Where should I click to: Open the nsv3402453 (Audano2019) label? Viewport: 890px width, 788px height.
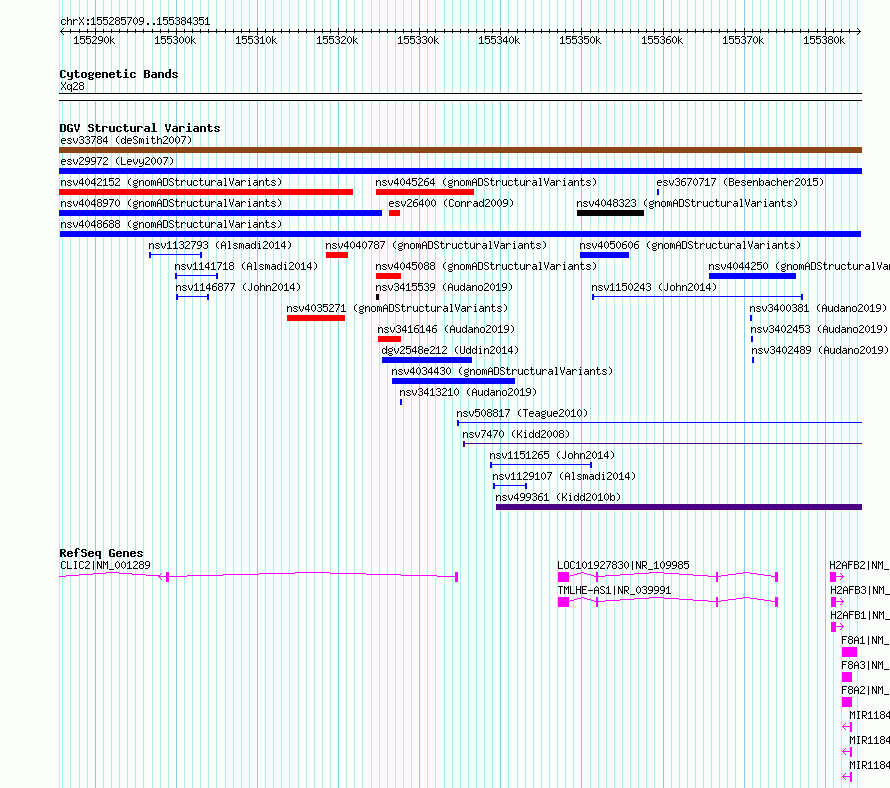click(819, 329)
